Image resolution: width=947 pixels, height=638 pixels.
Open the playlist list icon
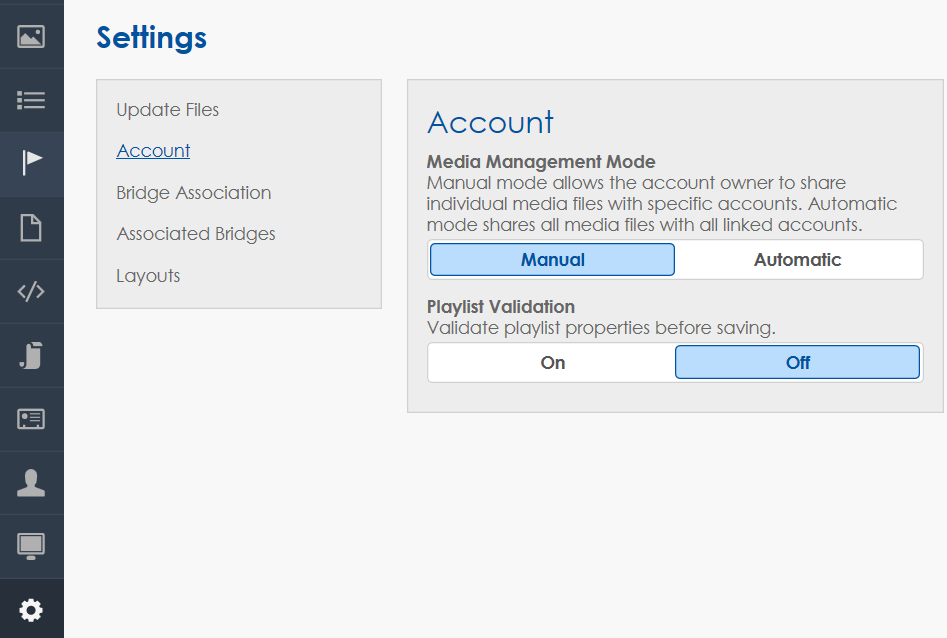pos(31,100)
